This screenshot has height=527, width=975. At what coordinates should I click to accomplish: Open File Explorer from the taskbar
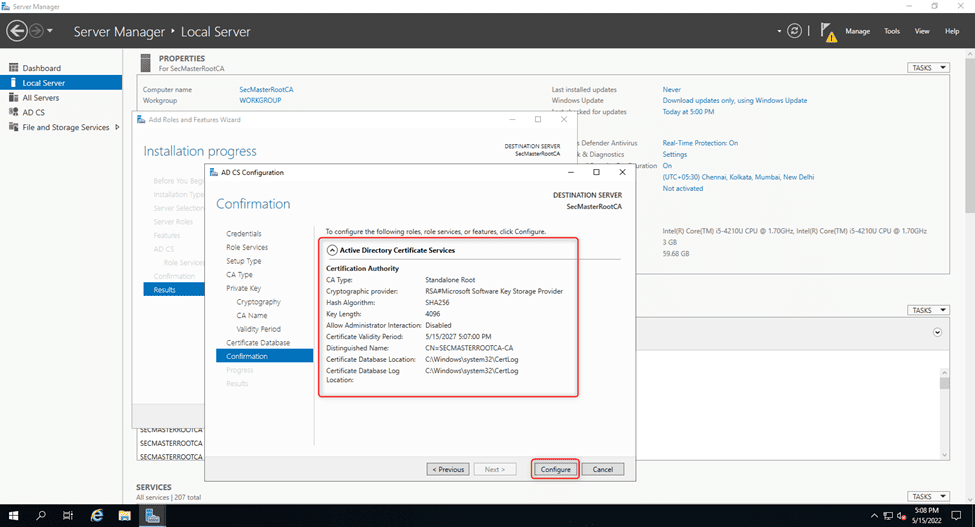pyautogui.click(x=124, y=516)
